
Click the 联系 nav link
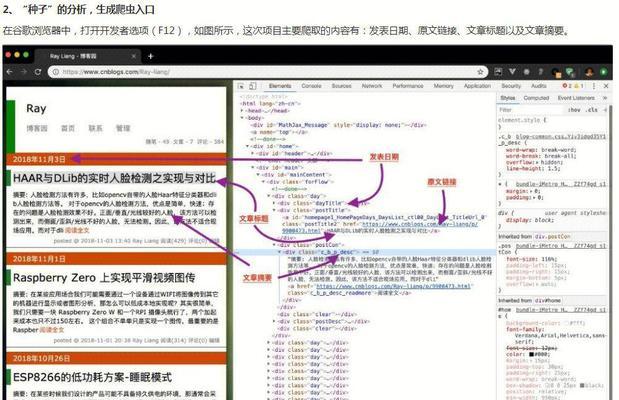coord(95,128)
